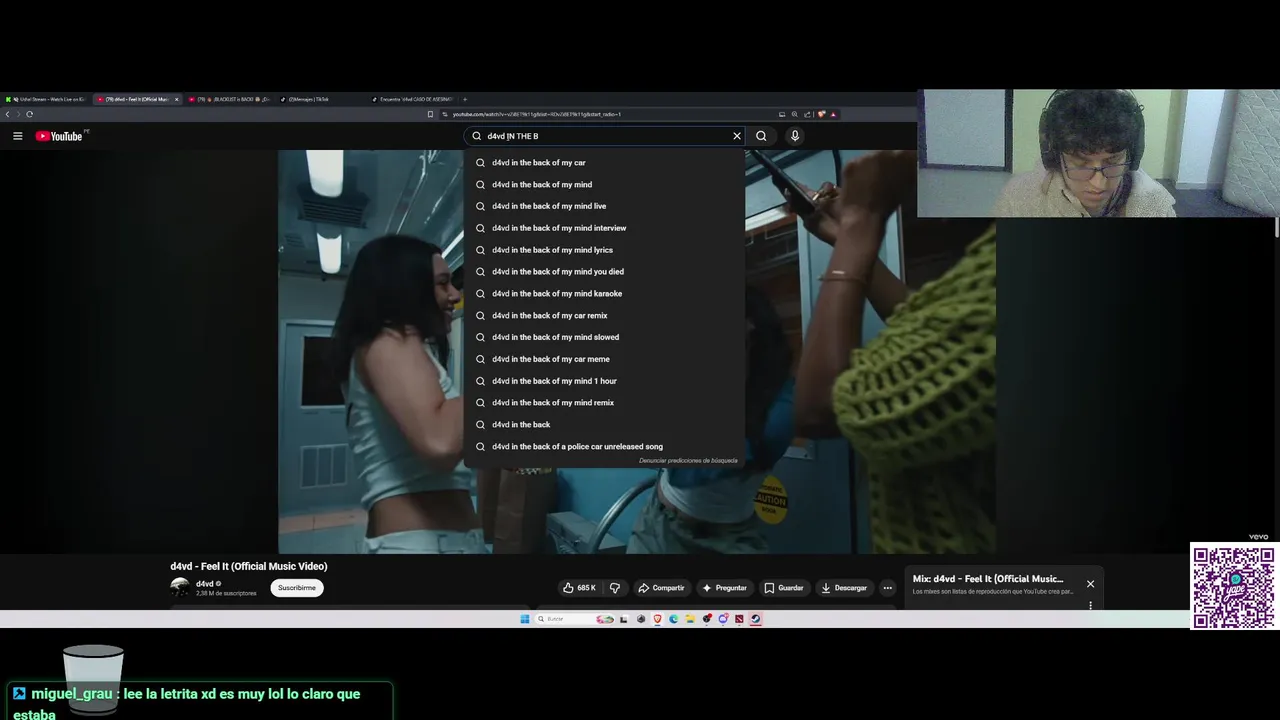The image size is (1280, 720).
Task: Switch to the BLACKLIST is BACK tab
Action: (x=232, y=99)
